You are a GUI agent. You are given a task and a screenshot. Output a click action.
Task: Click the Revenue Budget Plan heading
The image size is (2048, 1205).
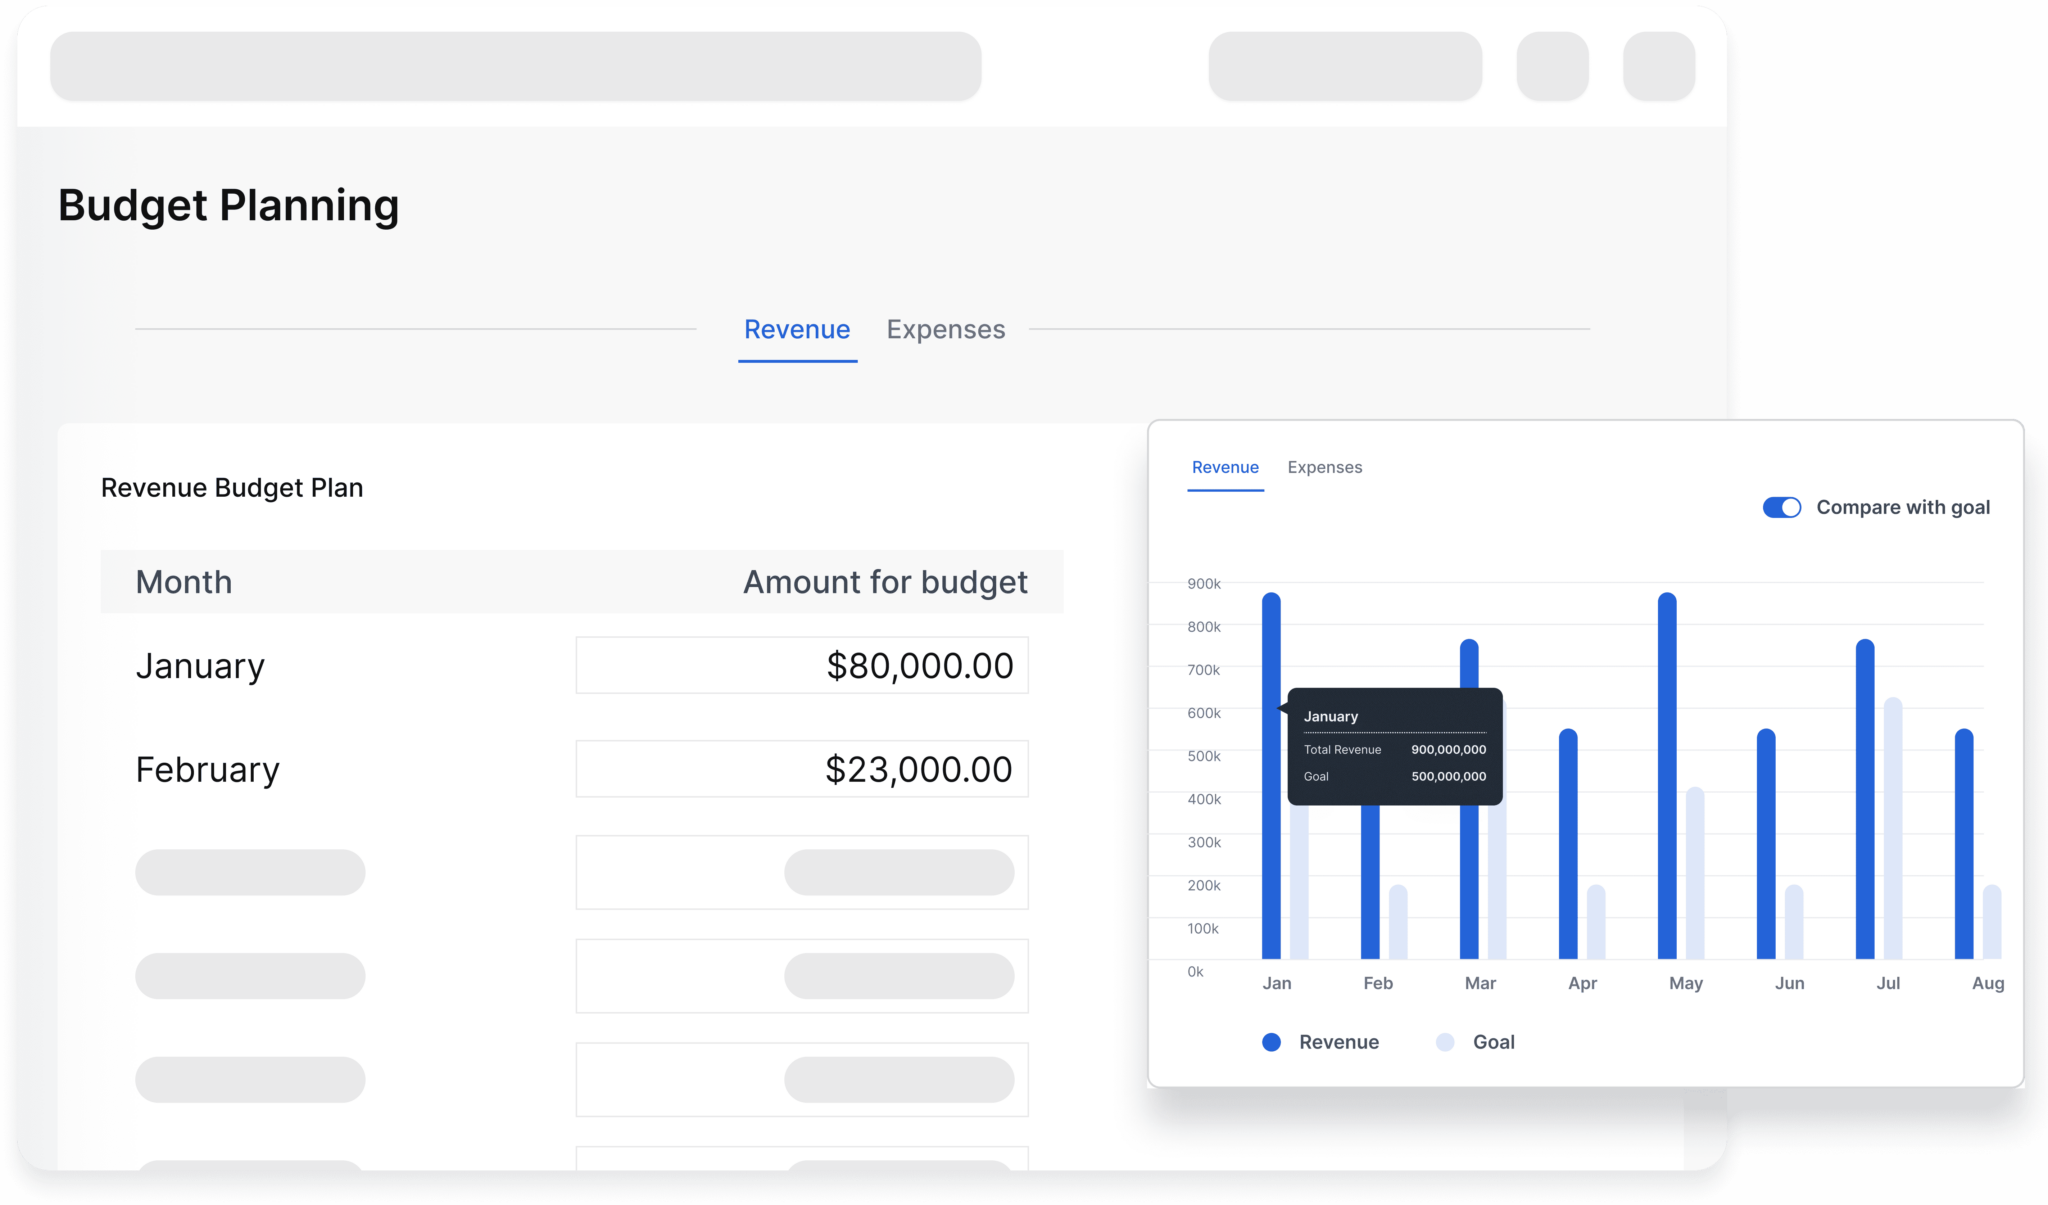(231, 487)
